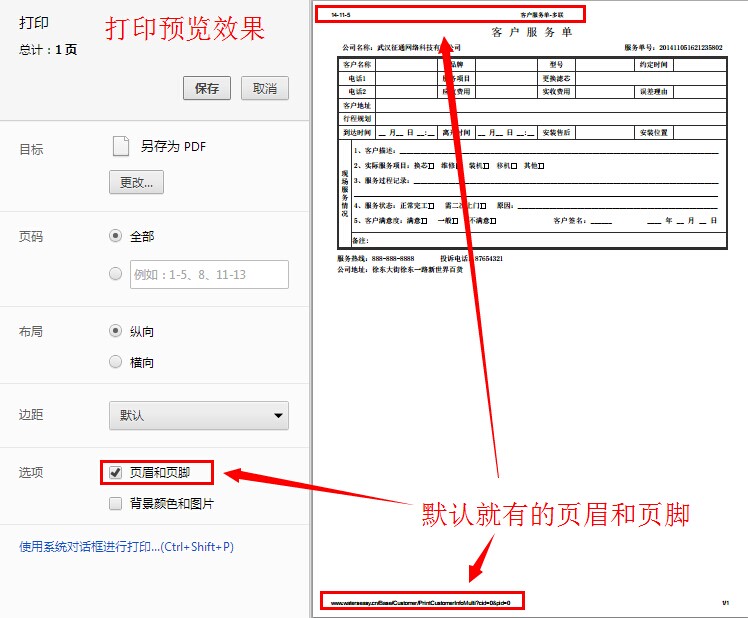Enable the 背景颜色和图片 checkbox
748x618 pixels.
pyautogui.click(x=116, y=503)
